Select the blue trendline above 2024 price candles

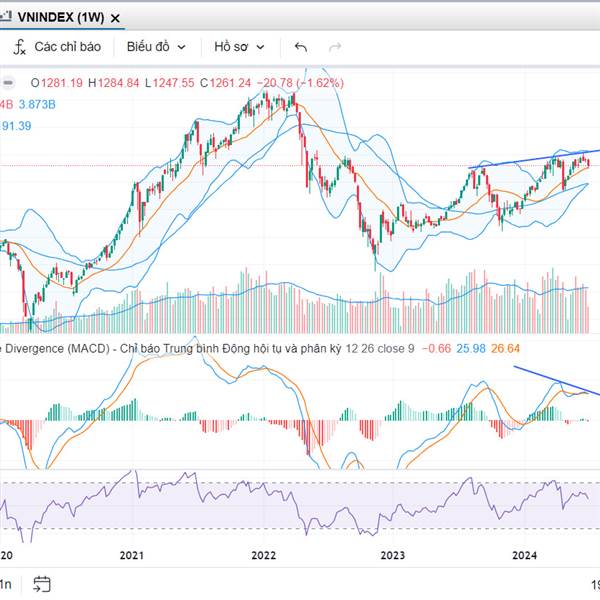[x=535, y=159]
